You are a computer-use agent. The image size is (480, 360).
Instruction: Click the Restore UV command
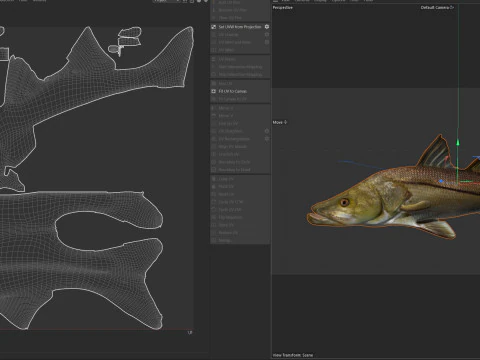tap(225, 232)
